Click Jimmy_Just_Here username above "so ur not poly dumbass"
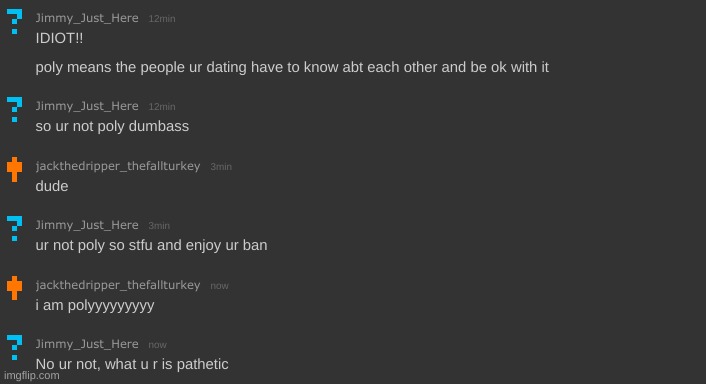This screenshot has width=706, height=384. (87, 106)
